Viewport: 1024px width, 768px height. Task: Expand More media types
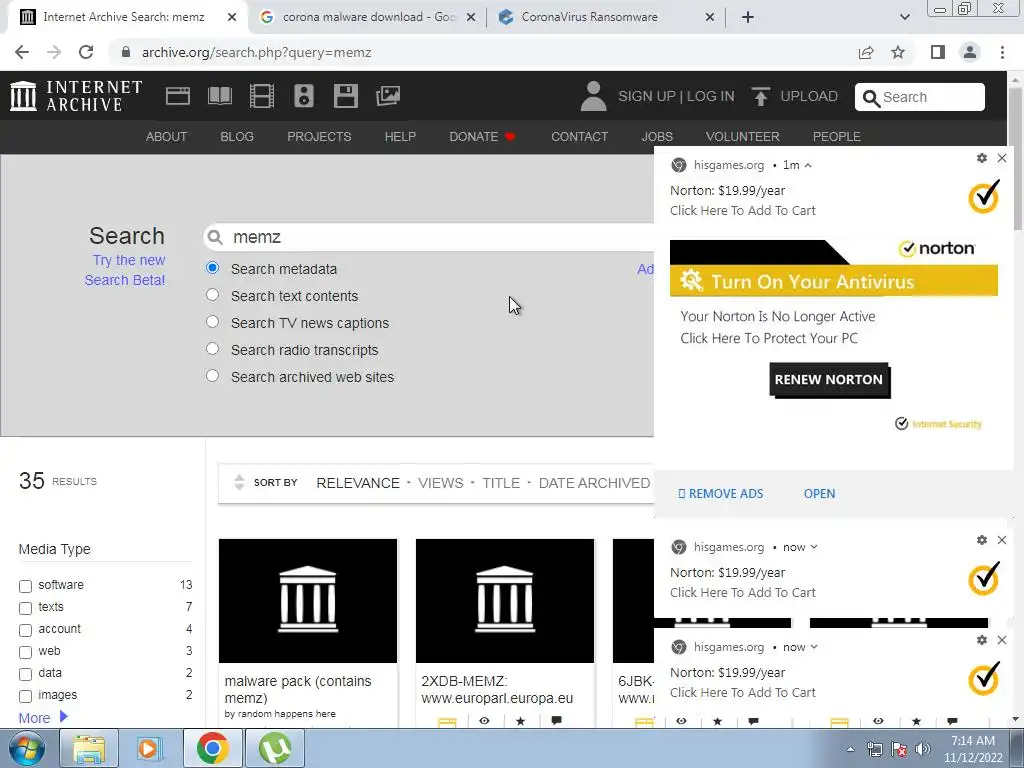[43, 717]
